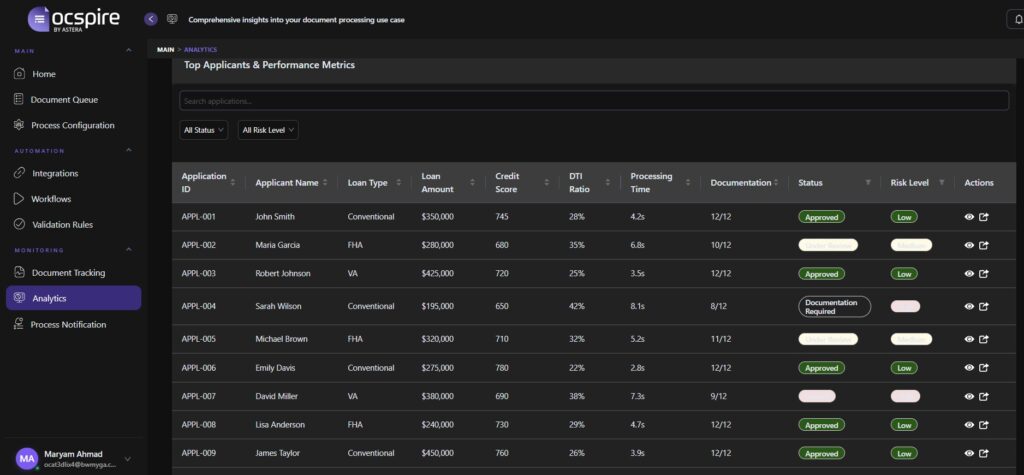This screenshot has height=475, width=1024.
Task: Click the APPL-007 application ID
Action: (199, 397)
